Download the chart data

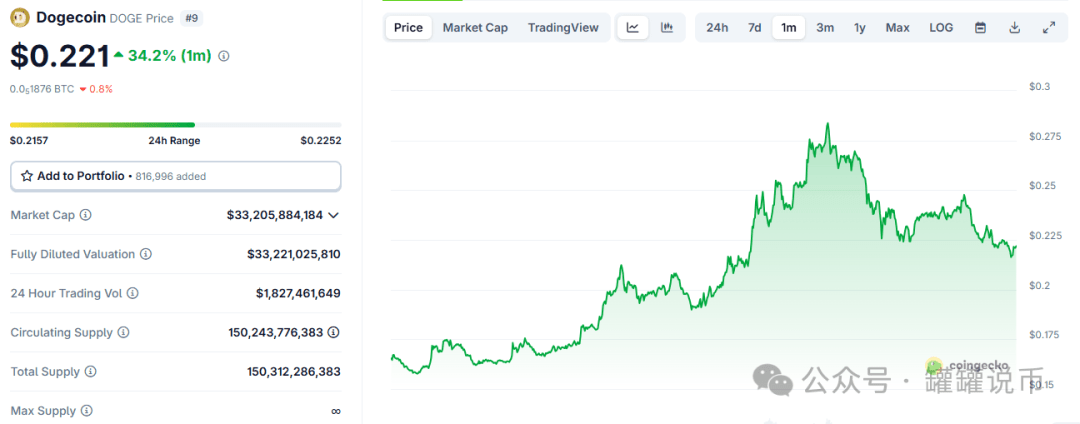pos(1015,28)
